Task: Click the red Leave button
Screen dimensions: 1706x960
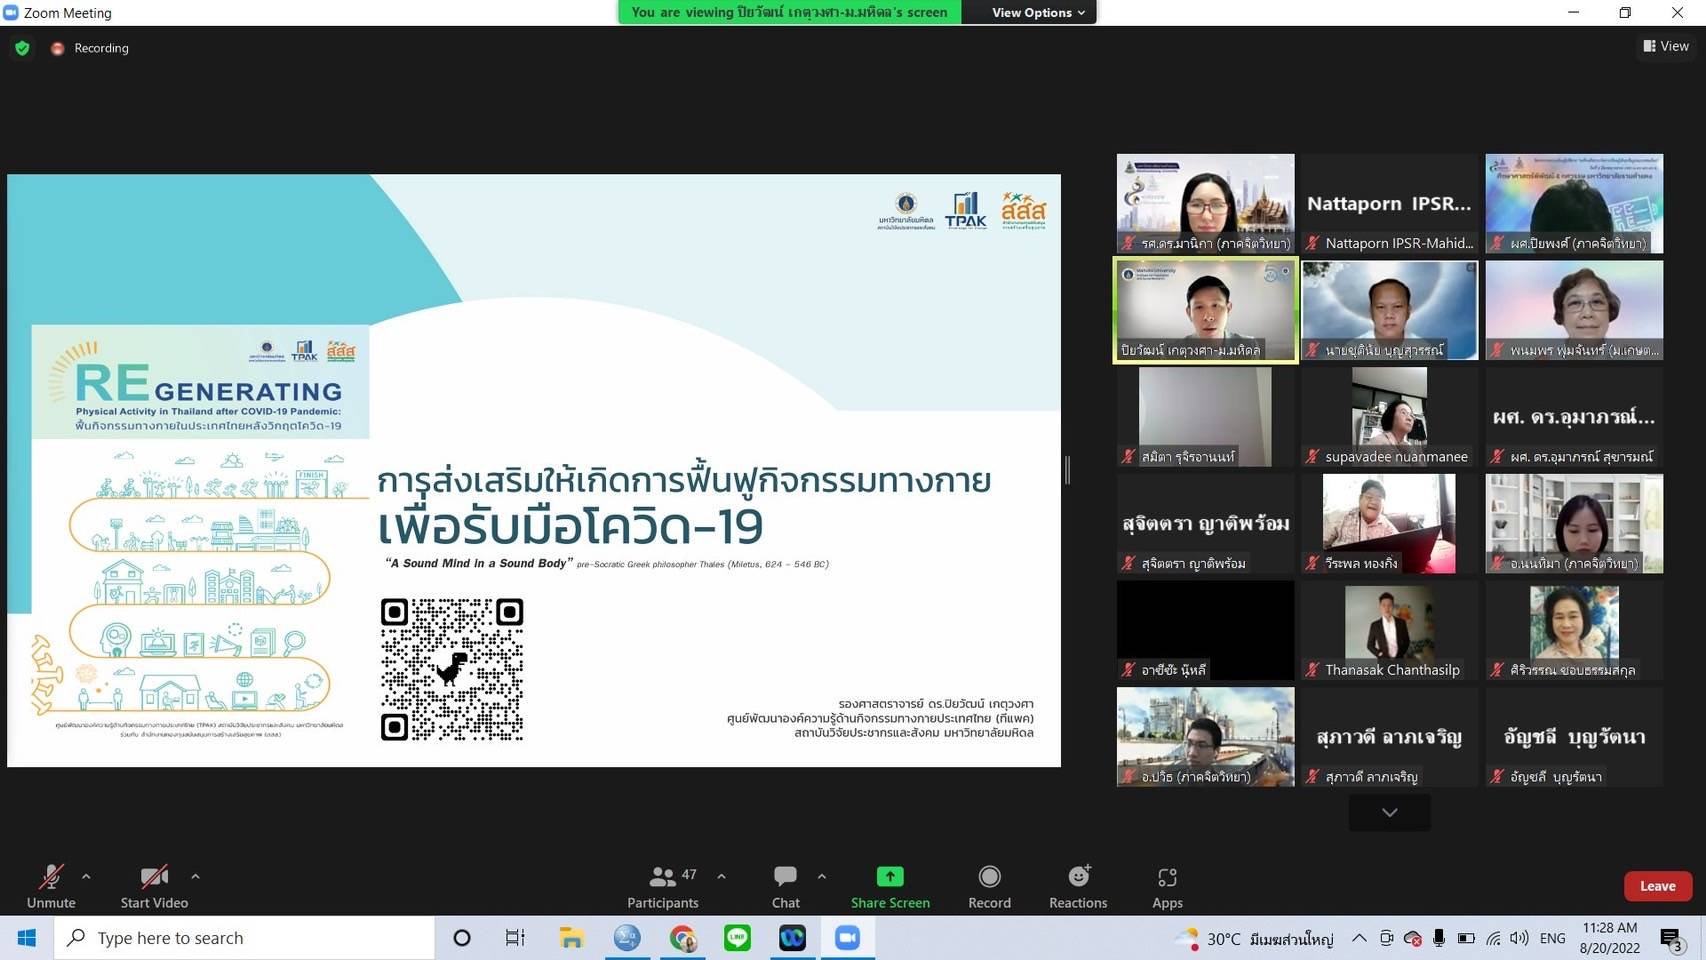Action: [x=1657, y=886]
